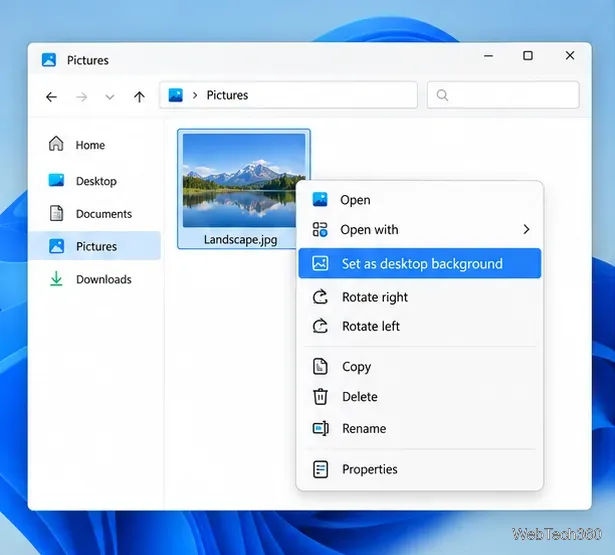
Task: Click the Home house icon
Action: coord(56,144)
